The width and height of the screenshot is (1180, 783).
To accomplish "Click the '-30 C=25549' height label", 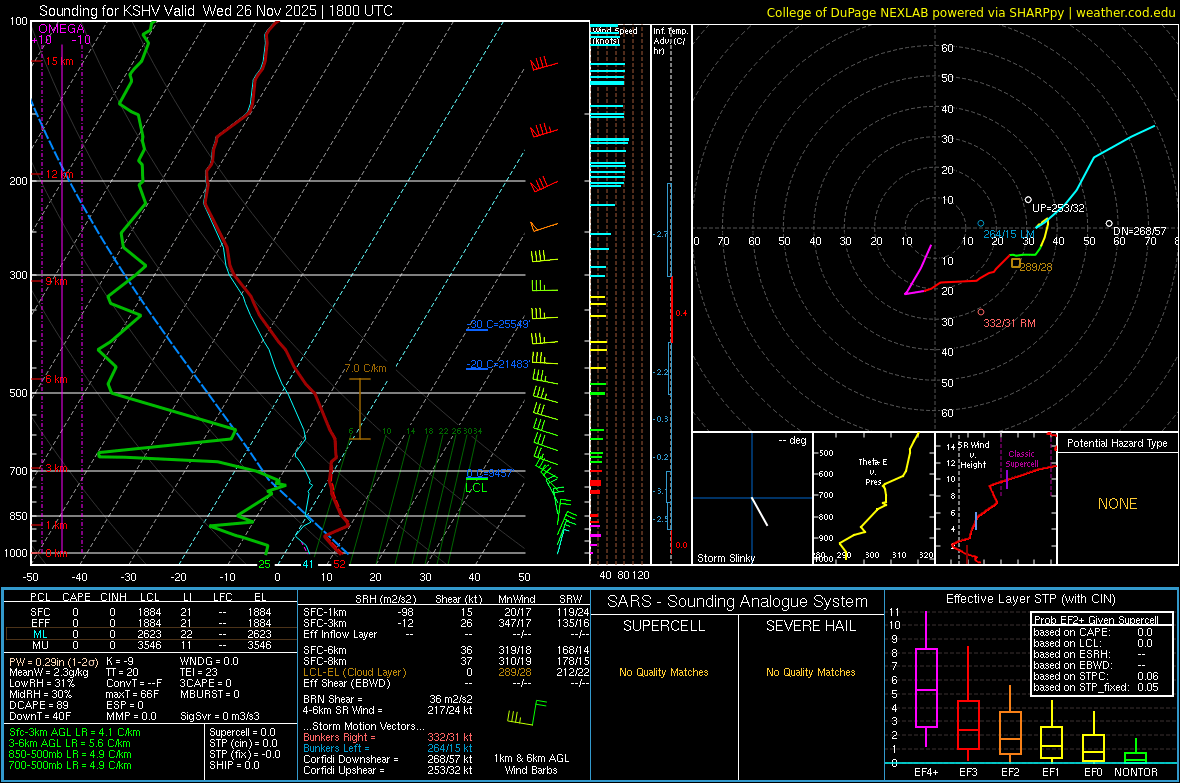I will point(497,324).
